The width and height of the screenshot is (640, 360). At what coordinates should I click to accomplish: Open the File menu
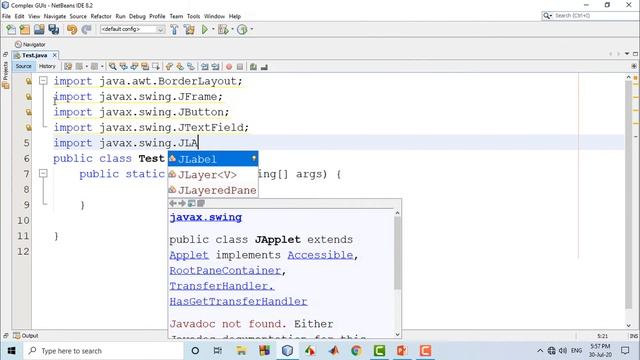(6, 16)
